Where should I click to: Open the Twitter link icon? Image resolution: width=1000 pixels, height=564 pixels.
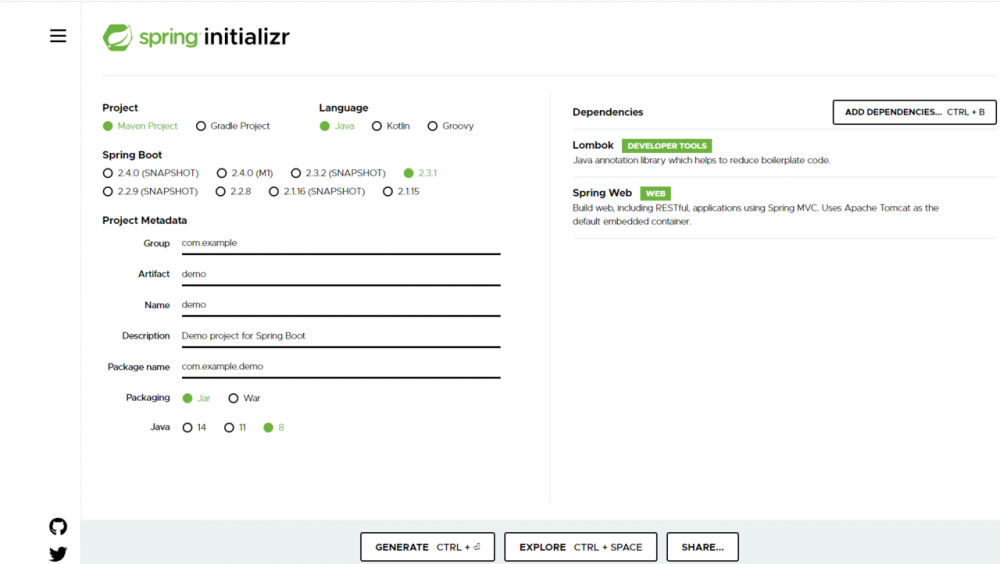click(x=58, y=553)
